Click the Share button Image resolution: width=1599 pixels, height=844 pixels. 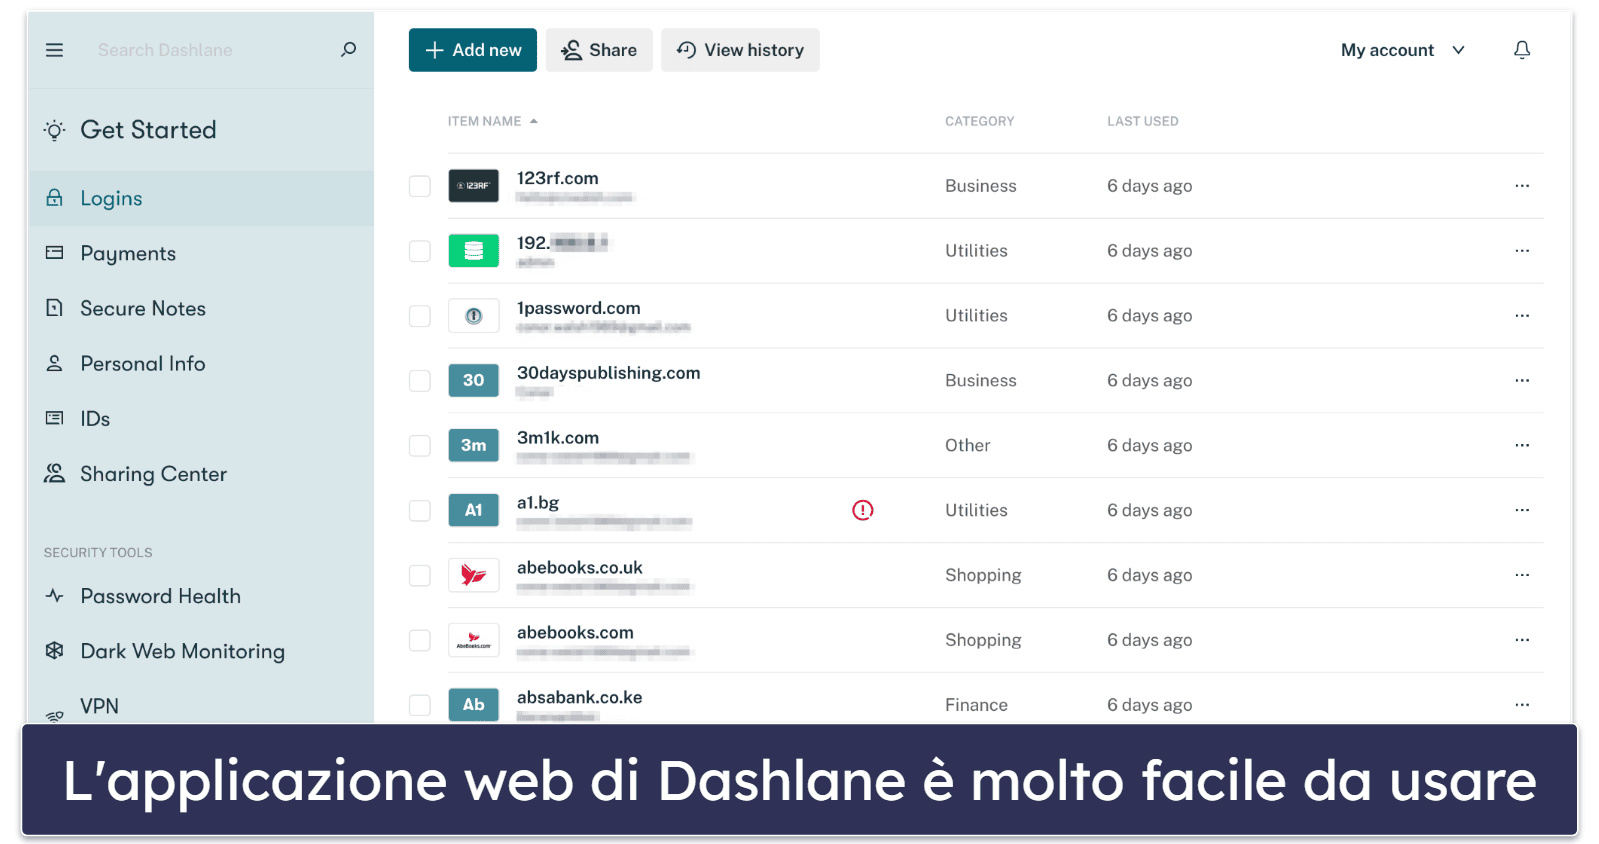coord(599,50)
